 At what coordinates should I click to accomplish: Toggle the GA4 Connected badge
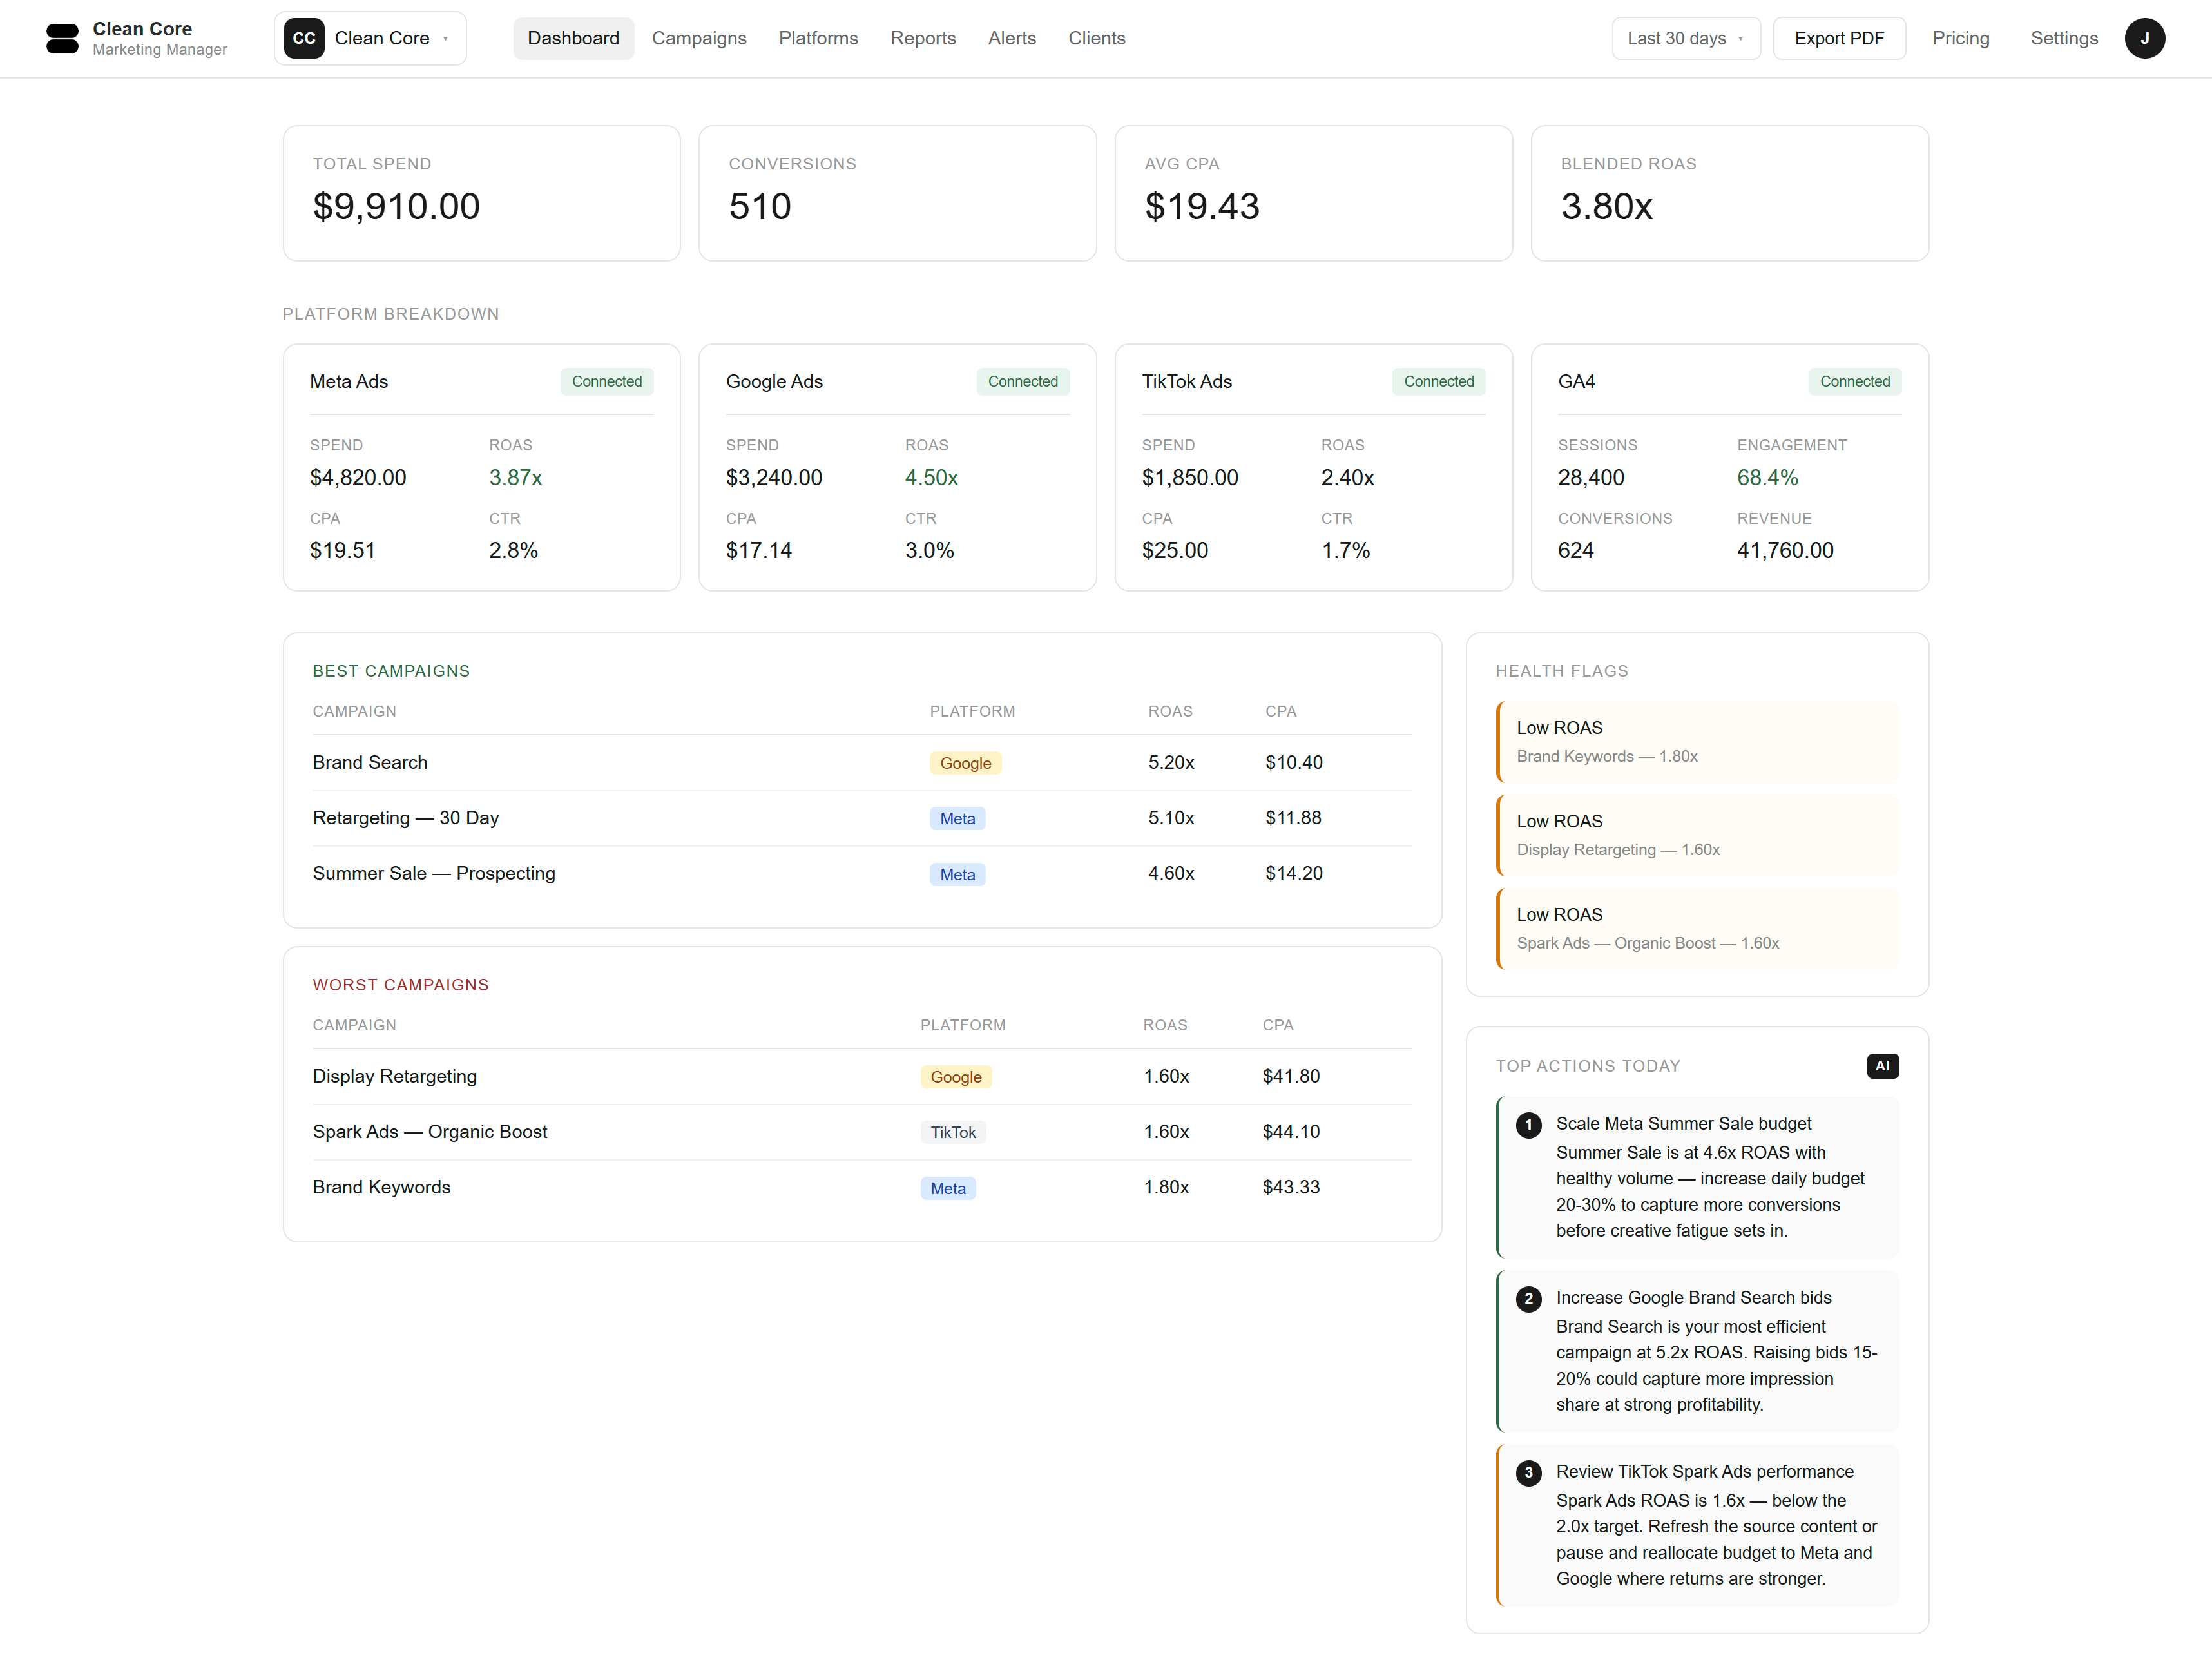(x=1855, y=381)
